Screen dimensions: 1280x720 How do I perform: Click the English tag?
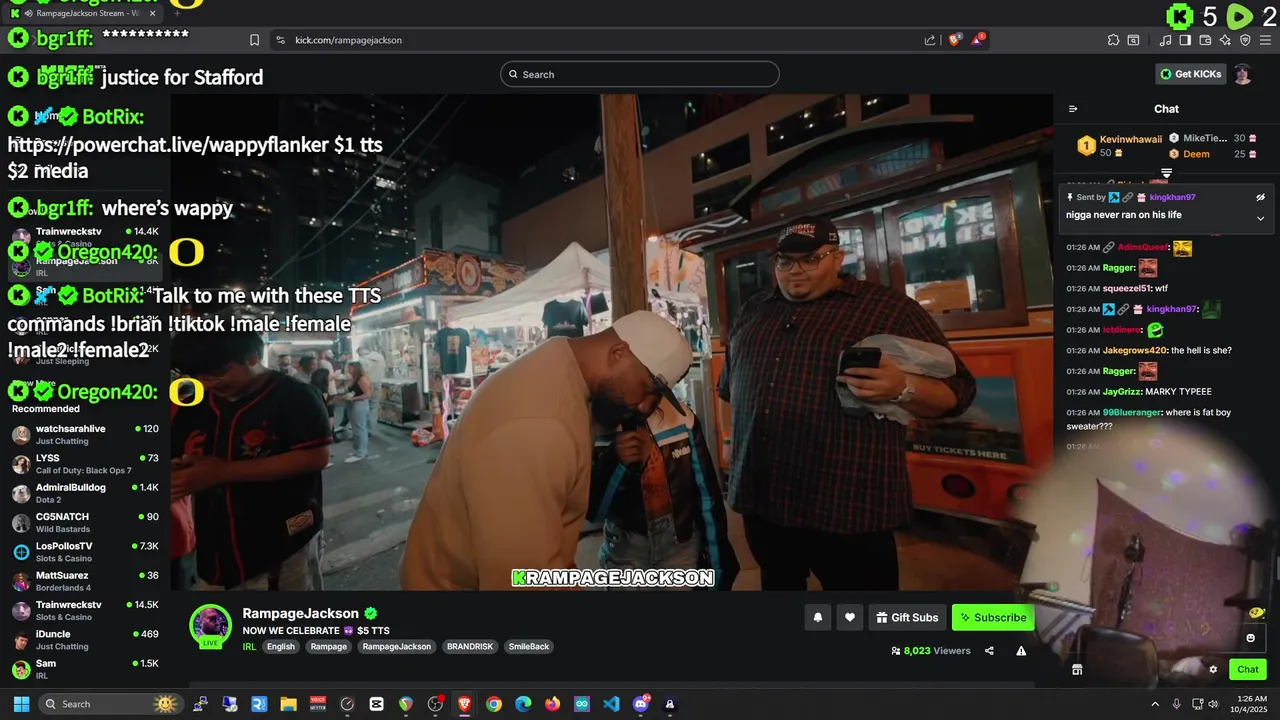[281, 647]
